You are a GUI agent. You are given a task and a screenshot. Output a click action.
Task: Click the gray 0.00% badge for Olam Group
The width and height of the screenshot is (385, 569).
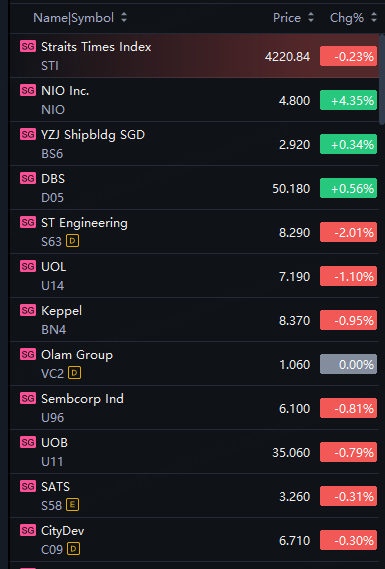[x=348, y=364]
